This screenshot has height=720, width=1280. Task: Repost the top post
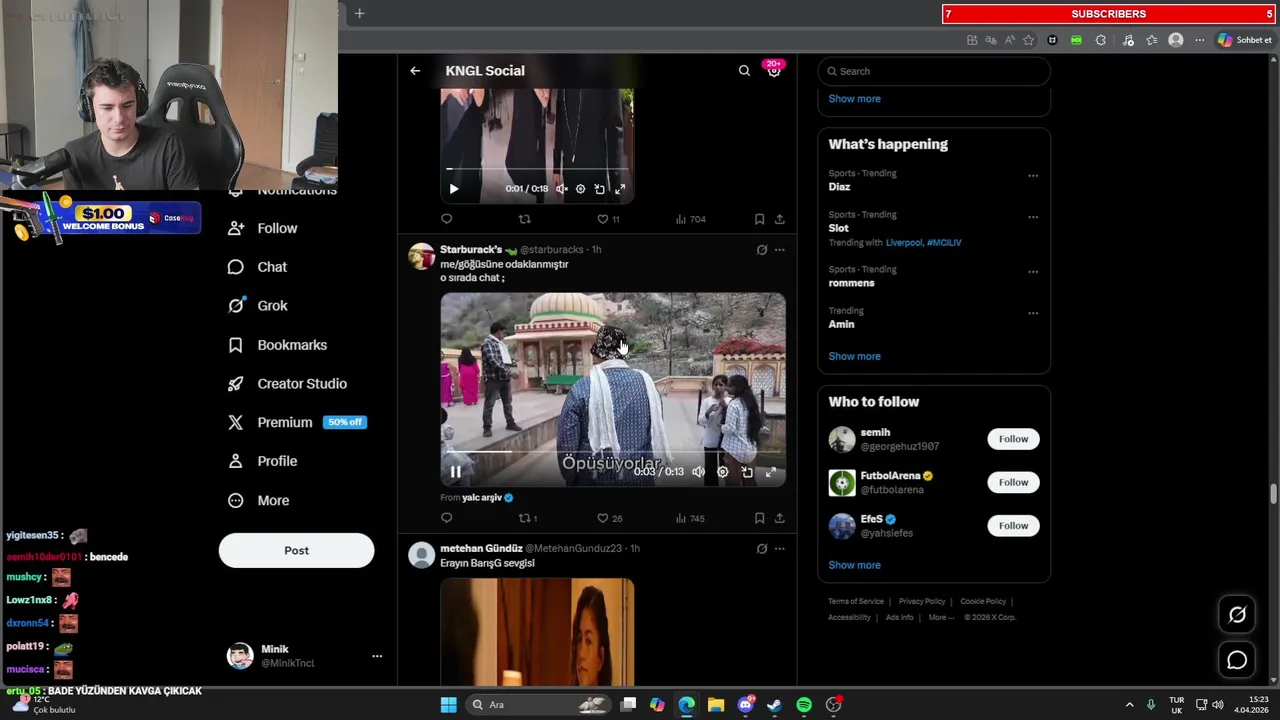coord(524,219)
